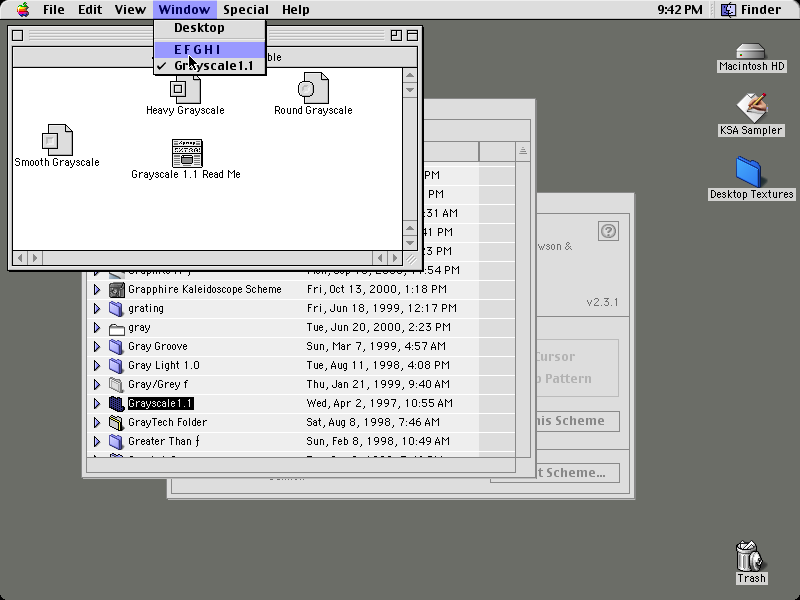The image size is (800, 600).
Task: Click the folder icon beside grating
Action: tap(117, 309)
